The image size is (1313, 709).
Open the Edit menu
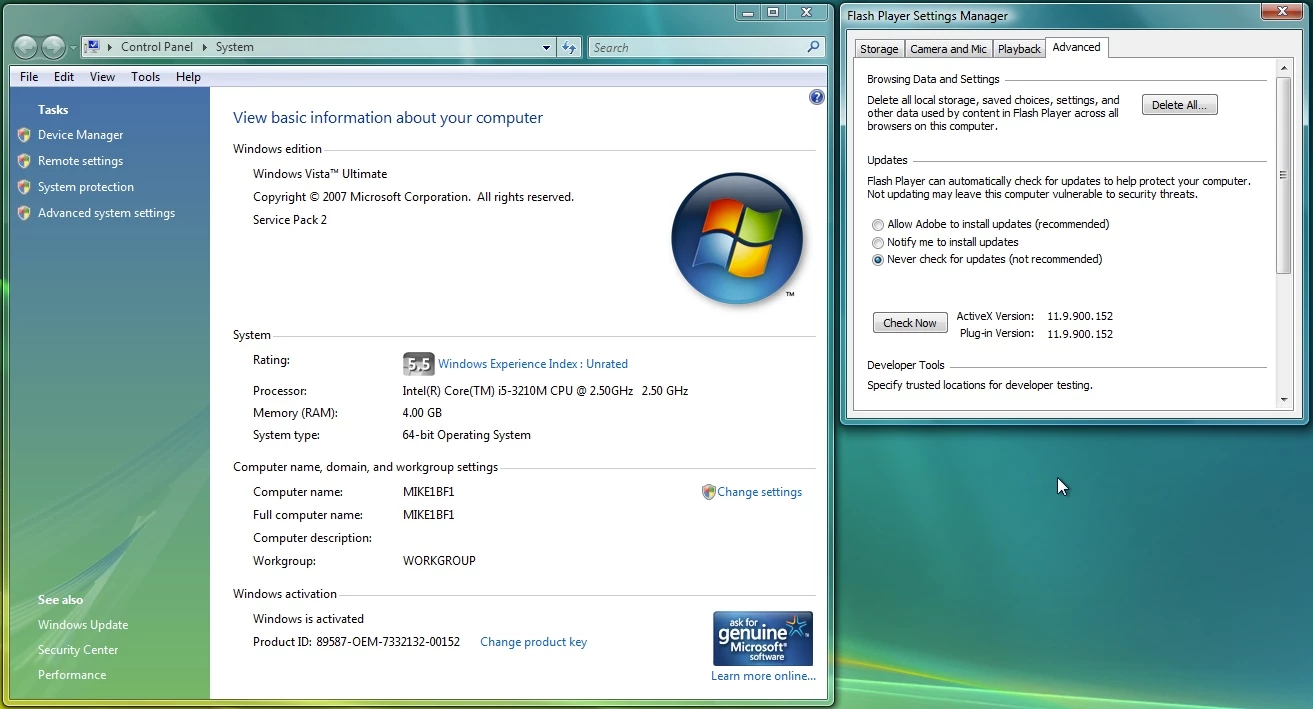(64, 77)
